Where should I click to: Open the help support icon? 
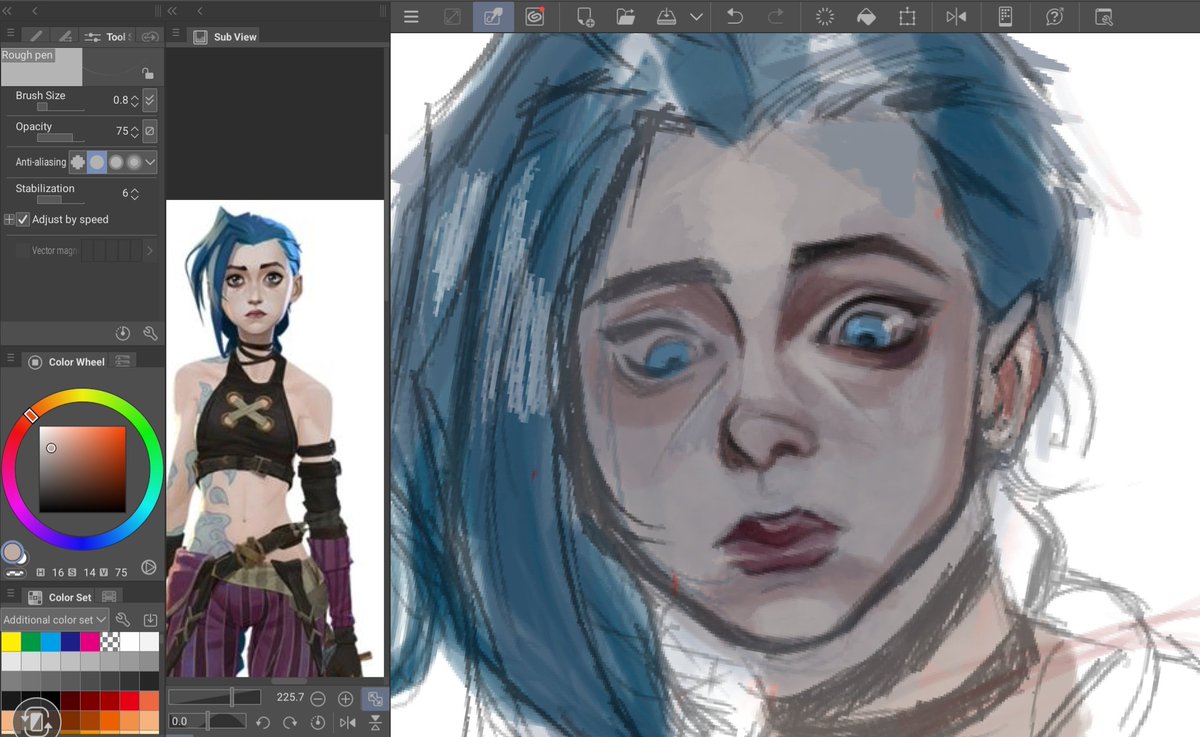click(x=1055, y=17)
